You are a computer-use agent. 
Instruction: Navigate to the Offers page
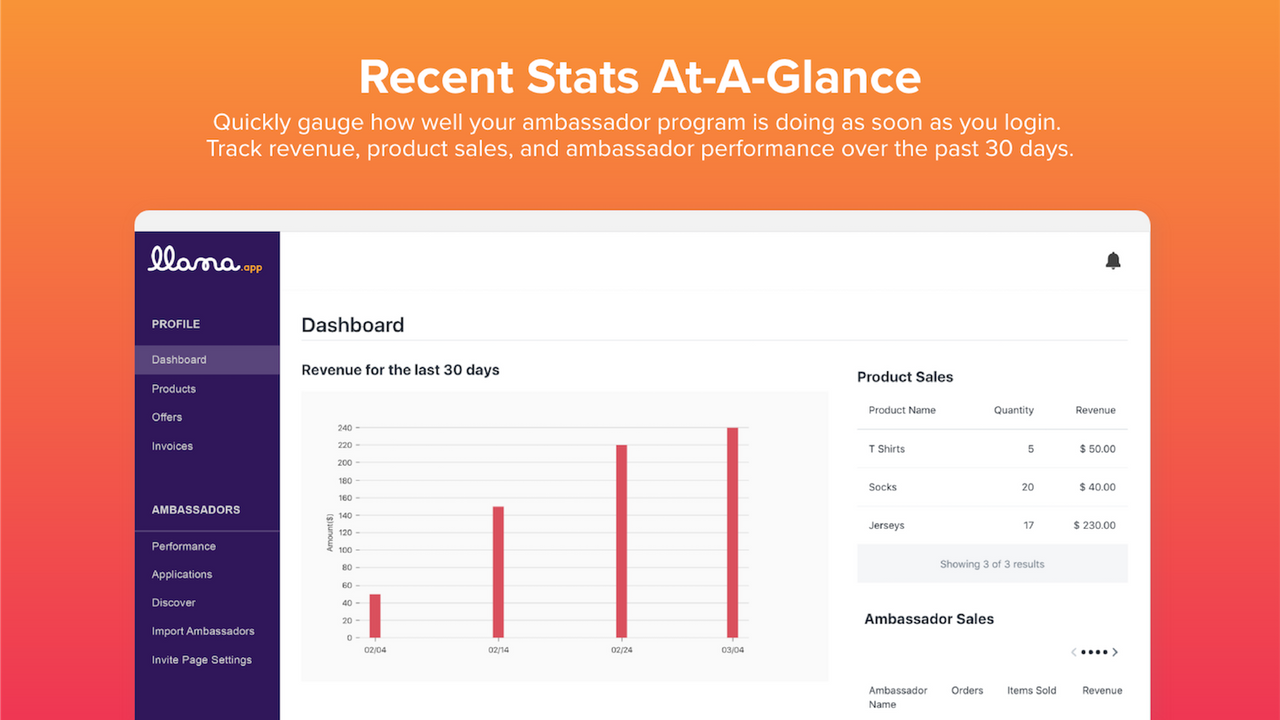(166, 417)
